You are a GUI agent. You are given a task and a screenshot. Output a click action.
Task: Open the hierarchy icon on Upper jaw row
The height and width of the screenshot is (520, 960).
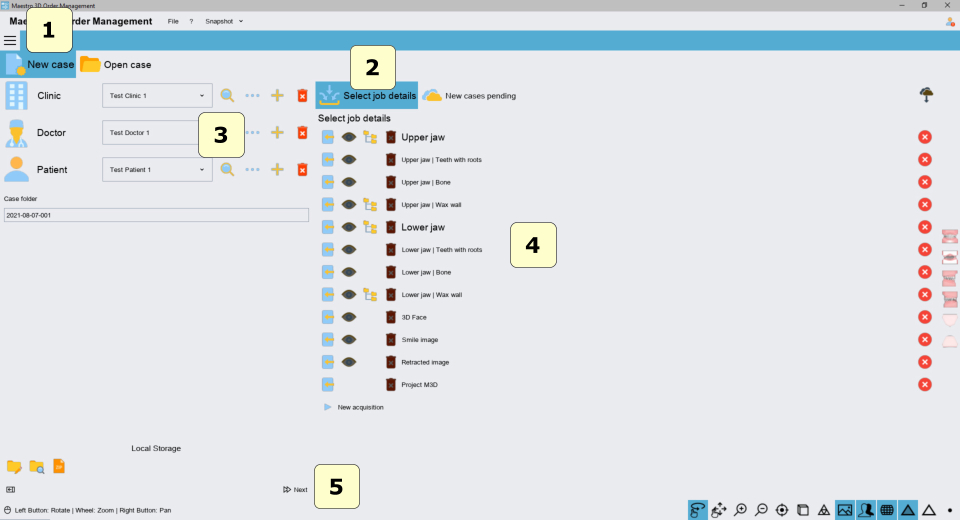point(370,137)
